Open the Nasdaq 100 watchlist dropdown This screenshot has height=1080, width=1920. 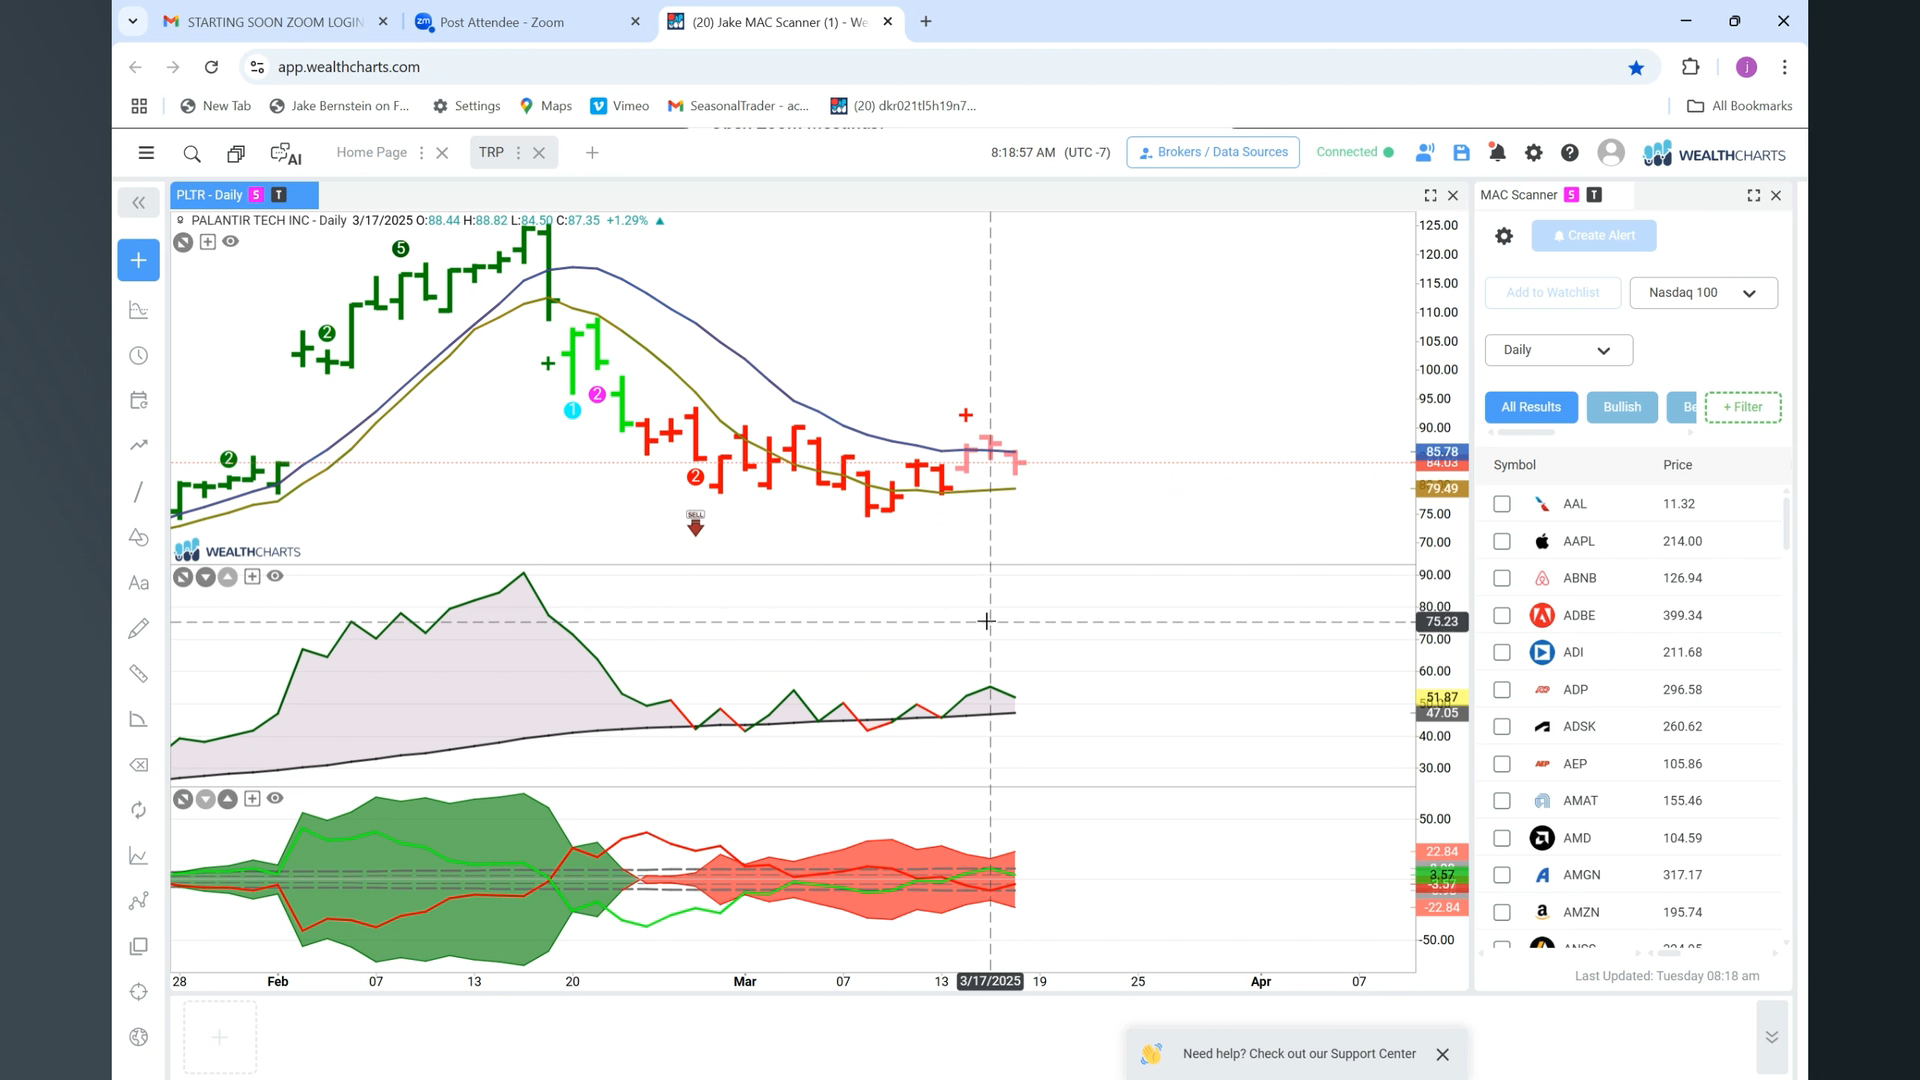click(x=1703, y=293)
